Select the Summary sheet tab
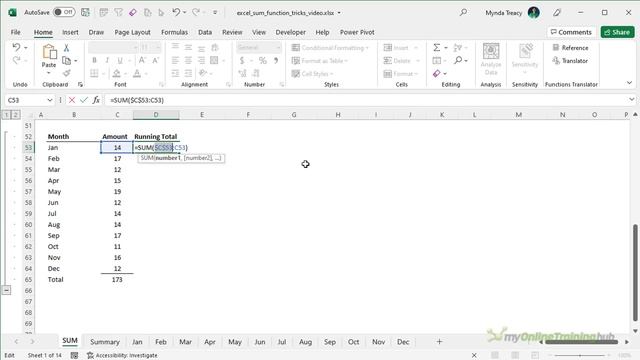This screenshot has height=360, width=640. point(104,342)
